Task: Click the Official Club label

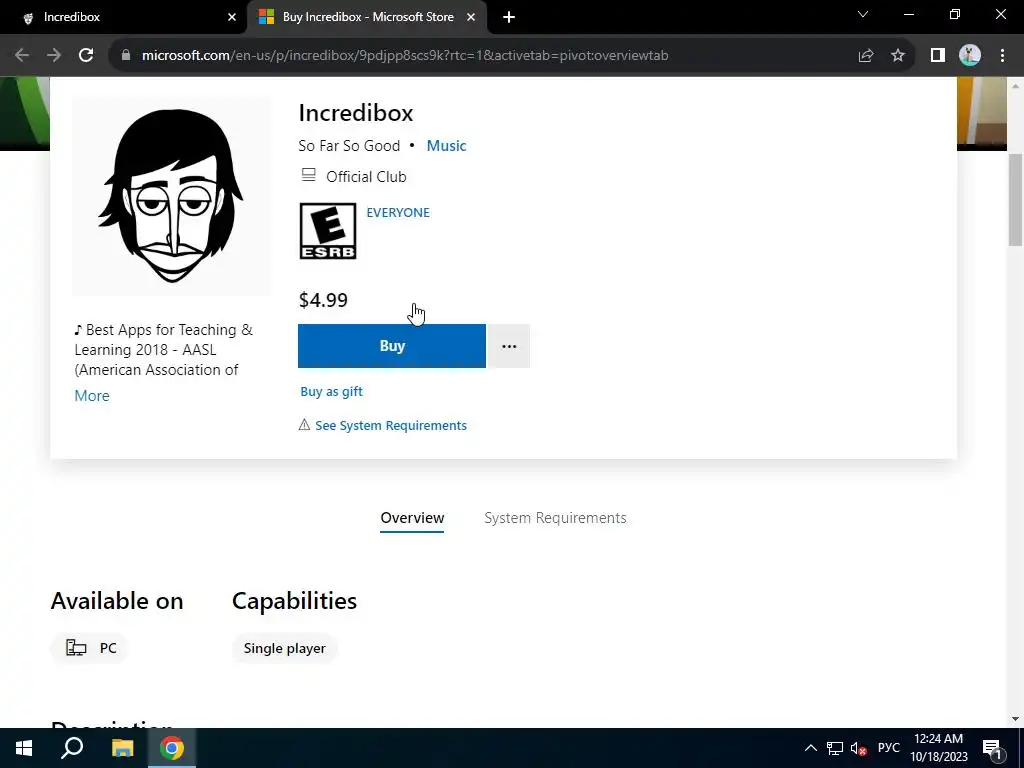Action: (366, 177)
